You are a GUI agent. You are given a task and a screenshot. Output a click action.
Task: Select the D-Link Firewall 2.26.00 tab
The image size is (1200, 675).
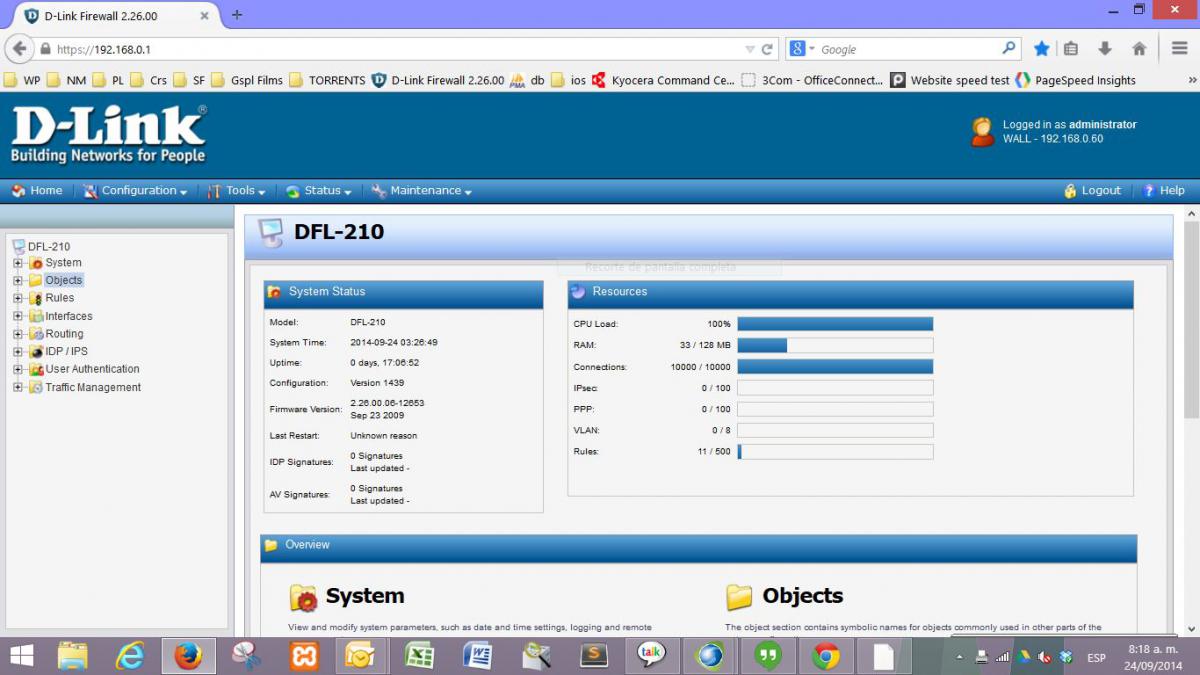[x=114, y=16]
